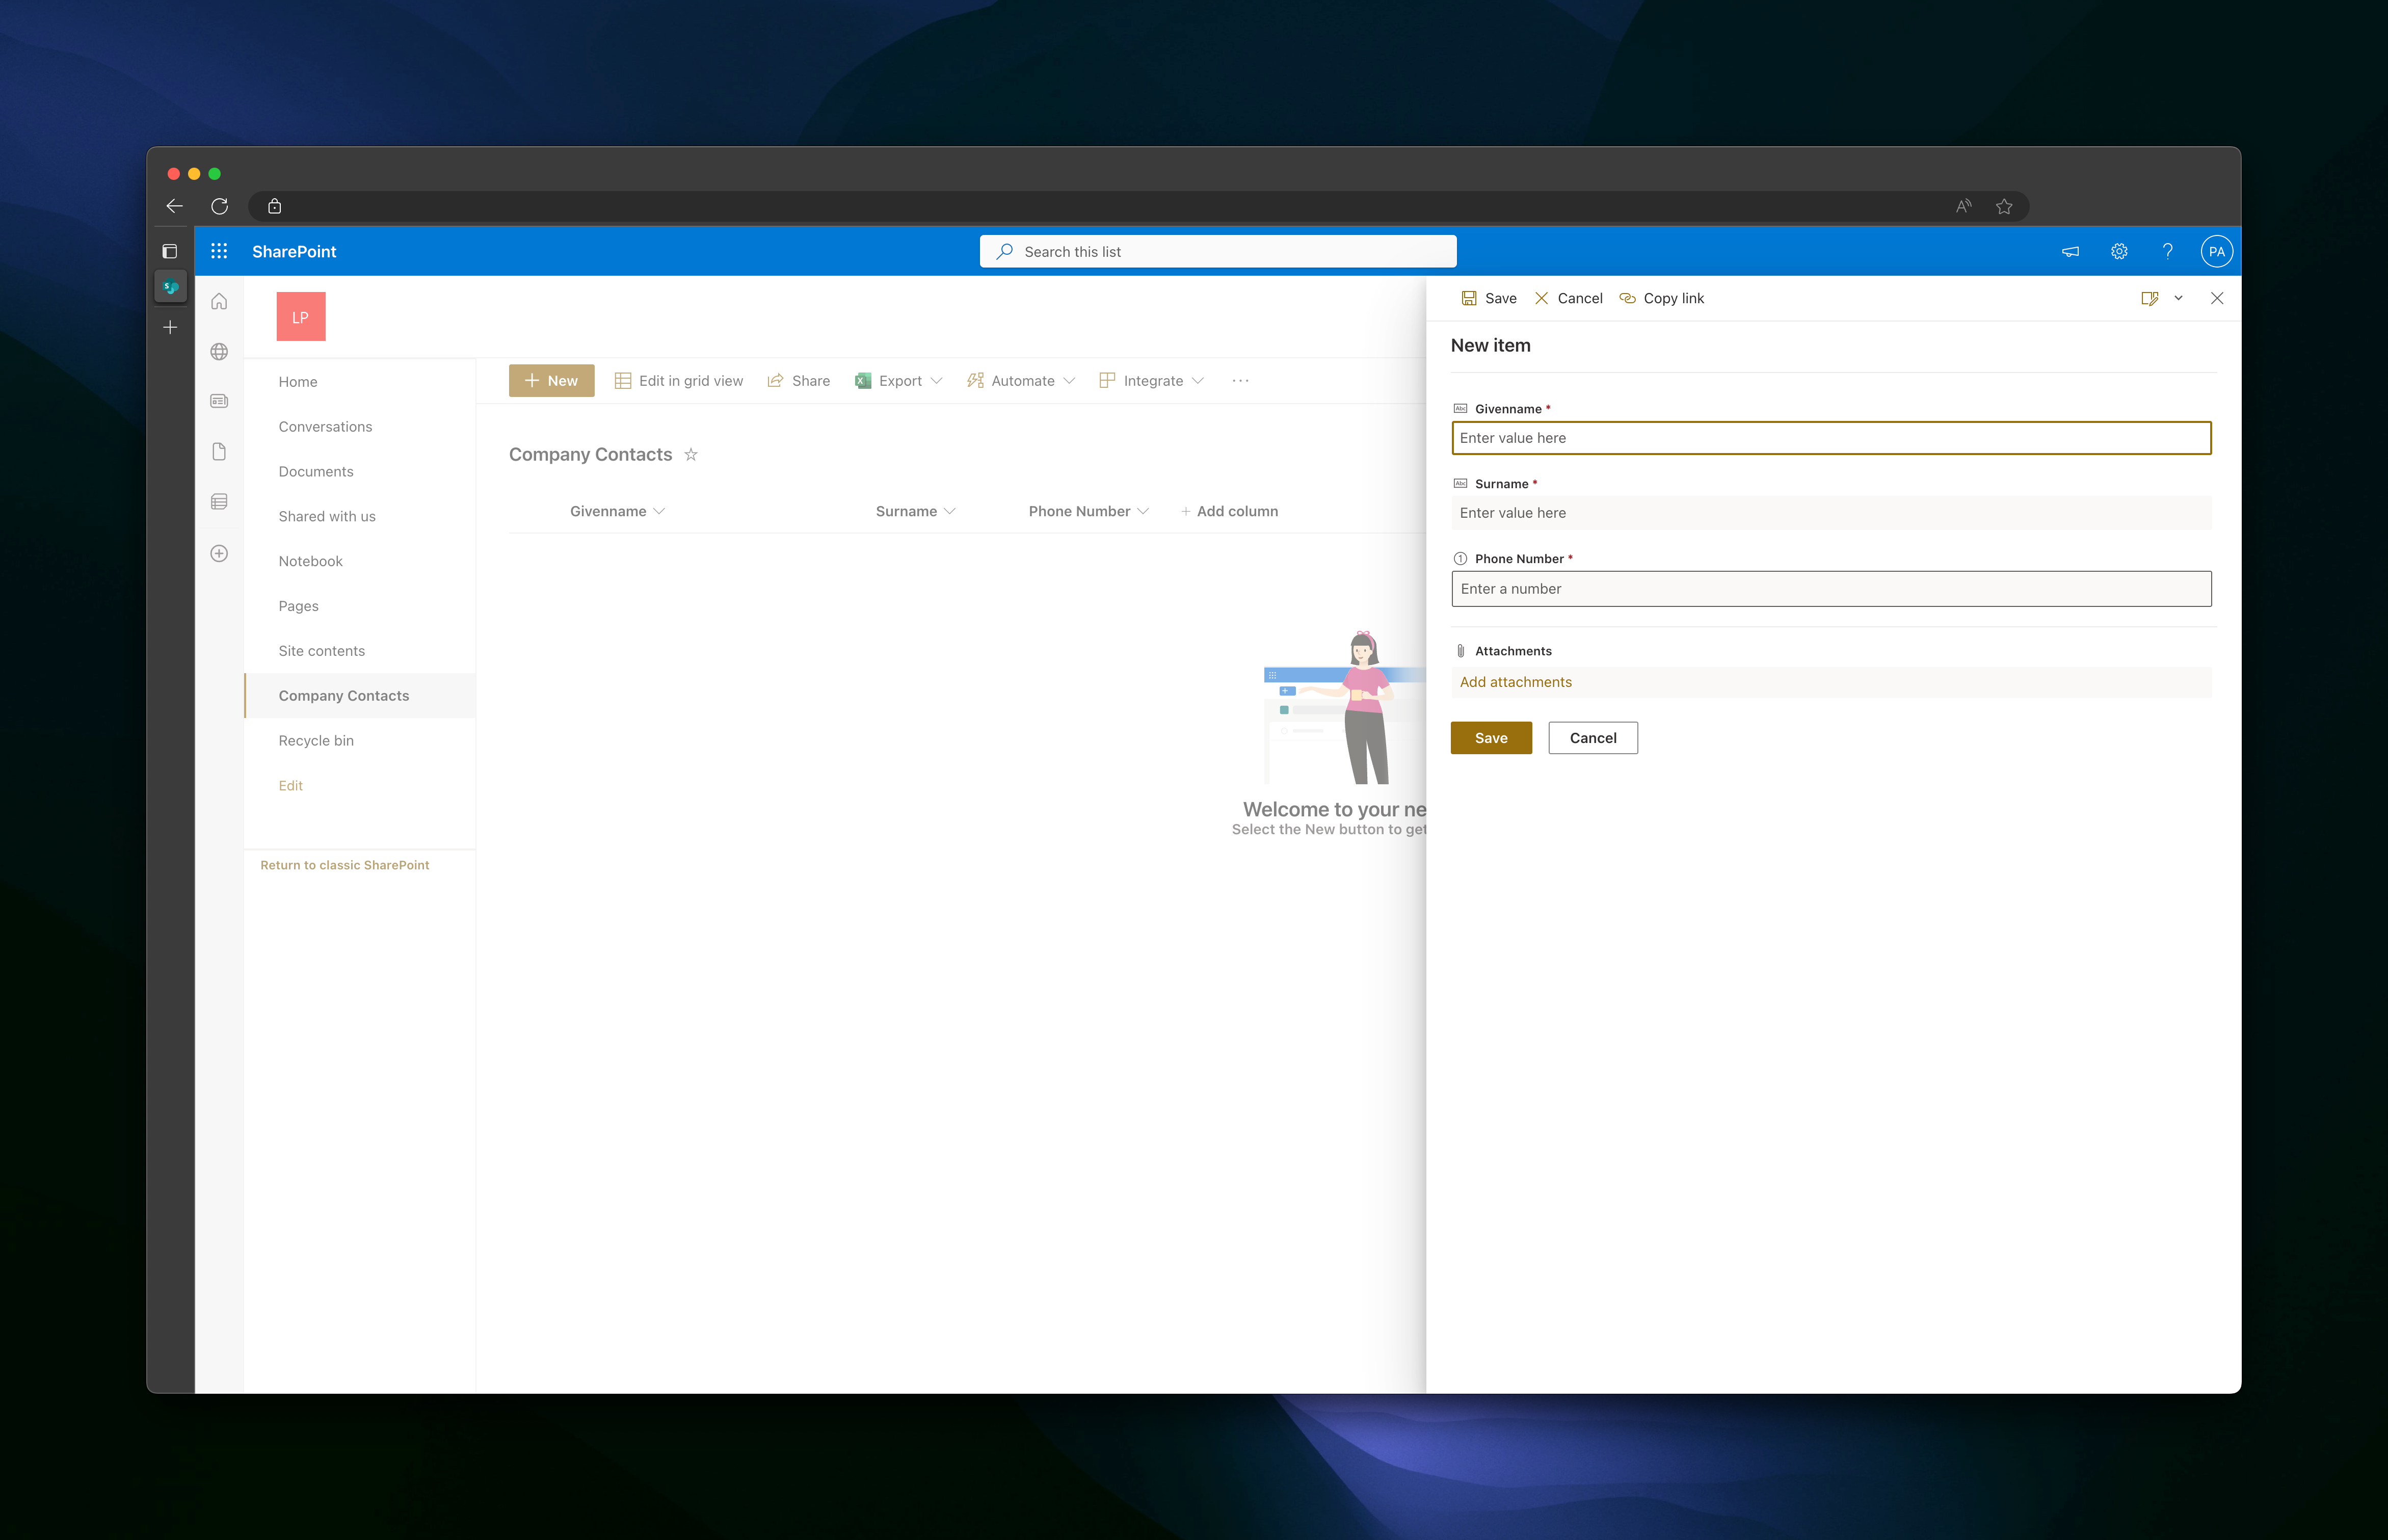The image size is (2388, 1540).
Task: Open the browser tab actions panel icon
Action: click(170, 252)
